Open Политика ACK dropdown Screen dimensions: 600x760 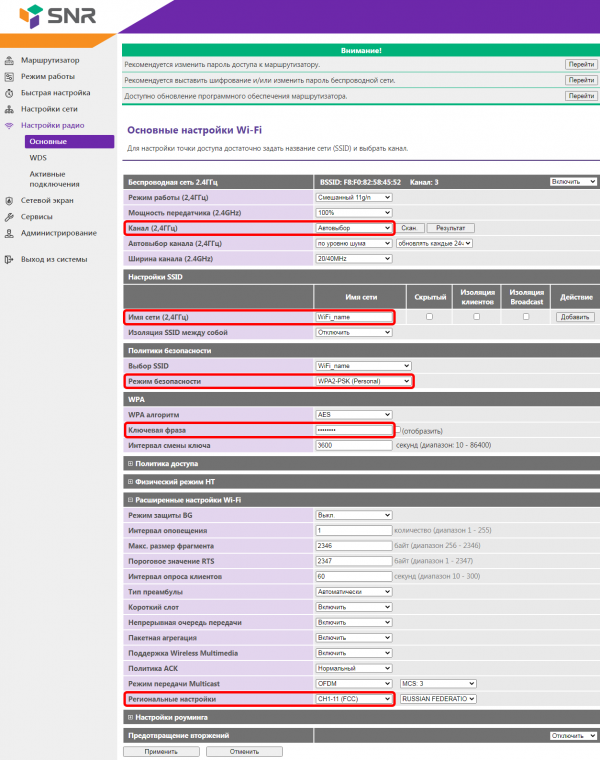[x=354, y=668]
